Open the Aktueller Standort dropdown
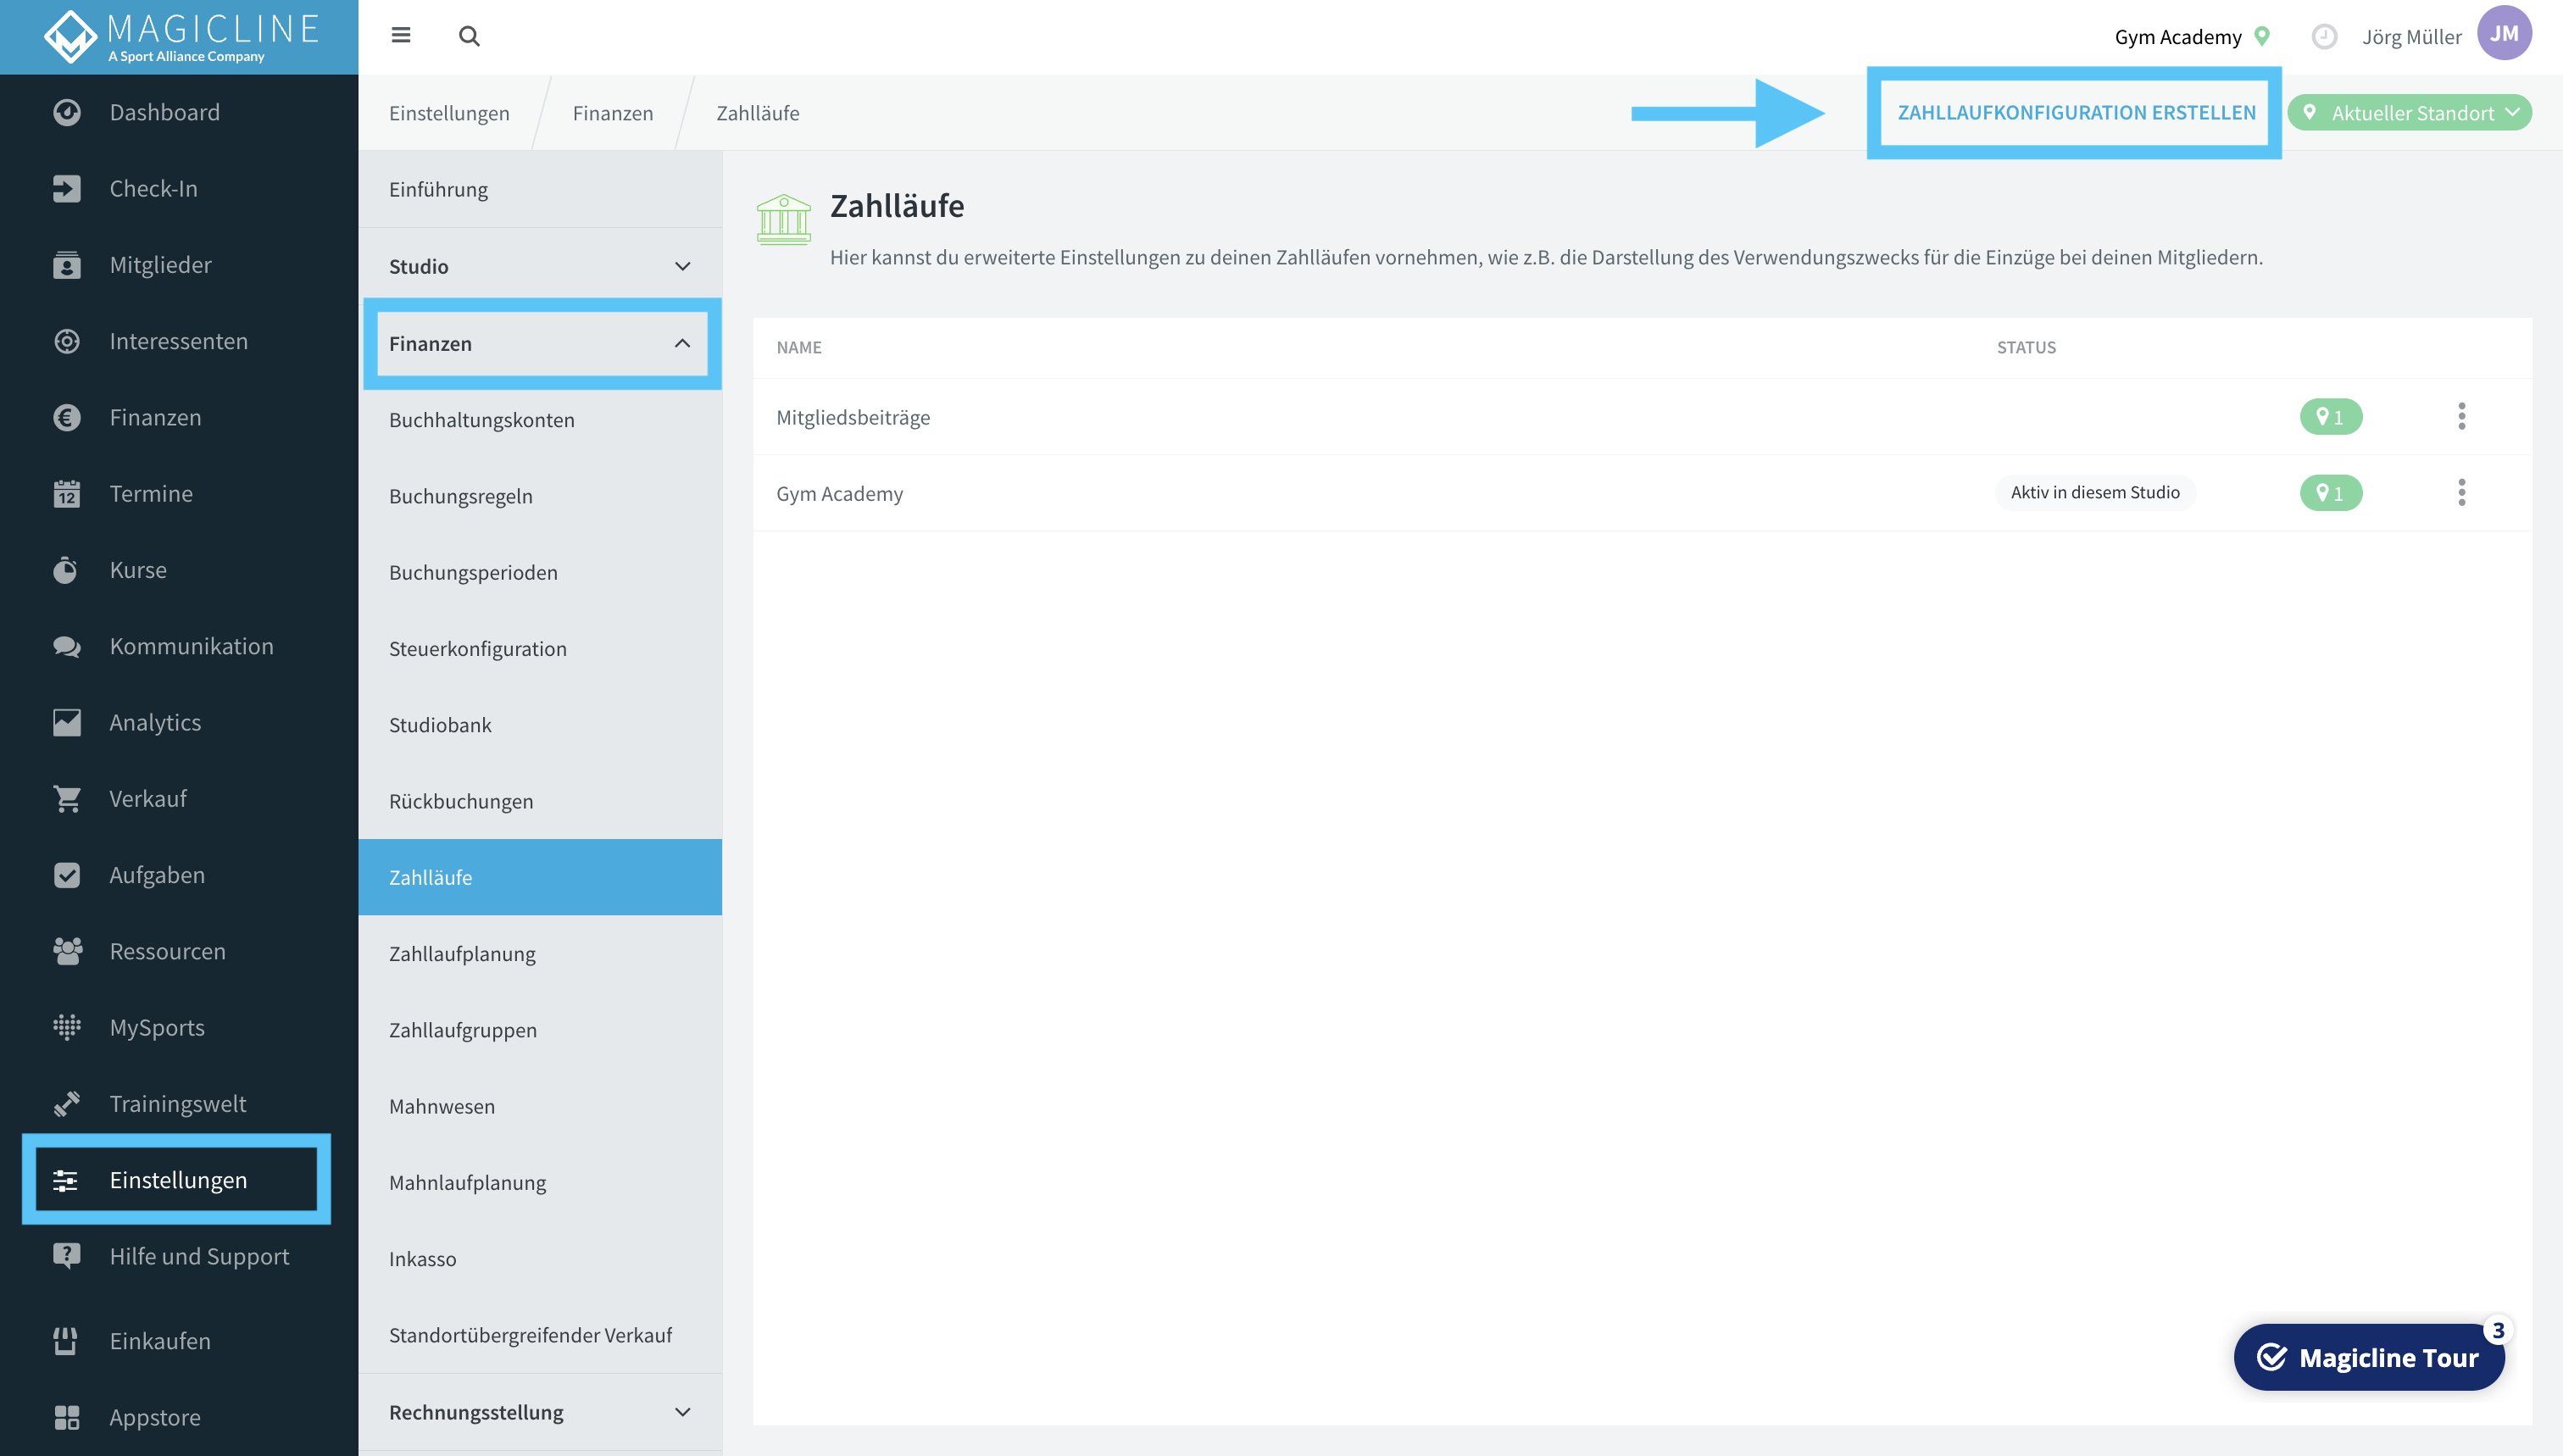Screen dimensions: 2563x1456 tap(2409, 113)
